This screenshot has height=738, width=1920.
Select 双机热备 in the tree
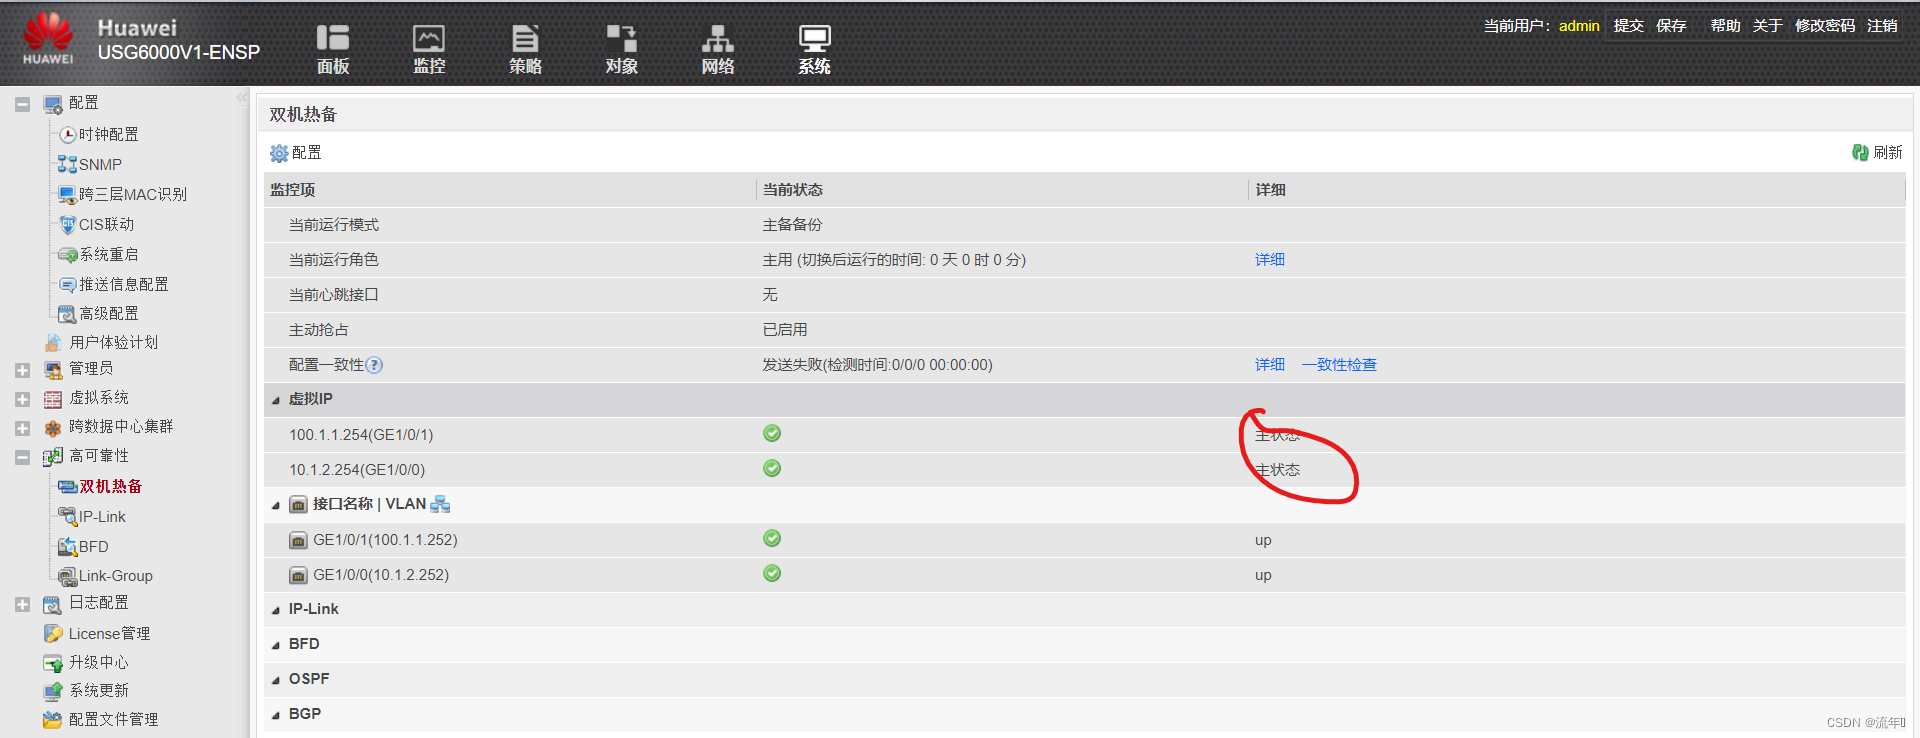click(x=110, y=487)
